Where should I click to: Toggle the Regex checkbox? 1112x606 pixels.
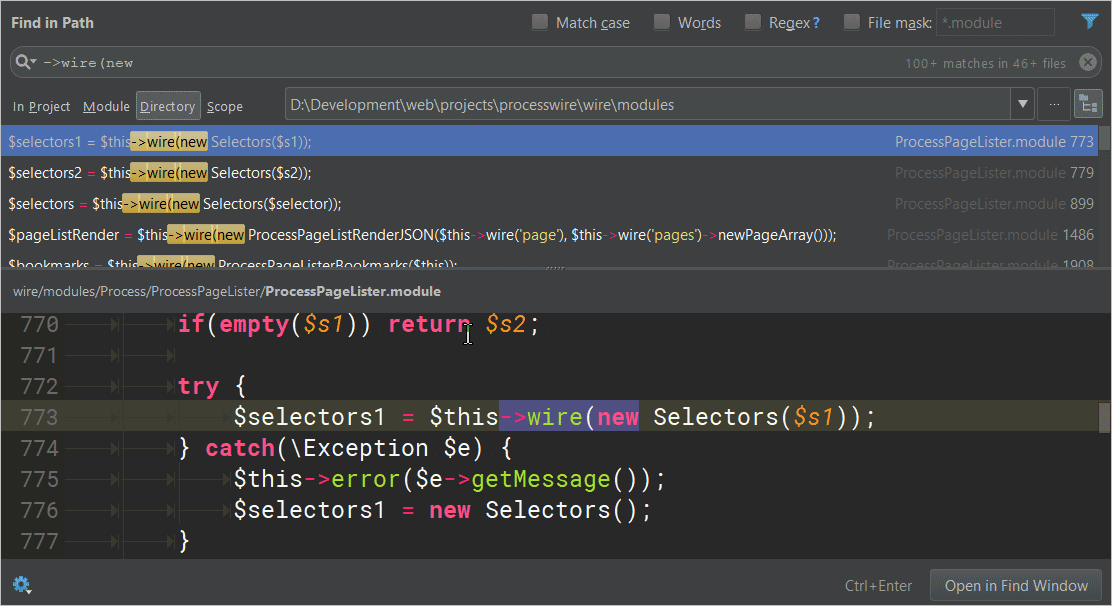[753, 22]
